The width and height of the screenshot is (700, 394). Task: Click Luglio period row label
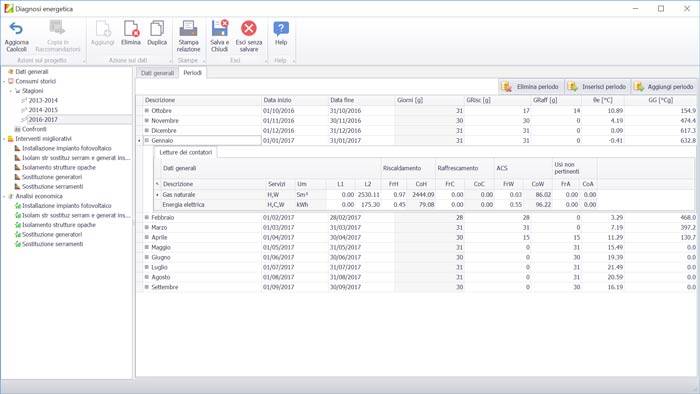click(x=159, y=267)
